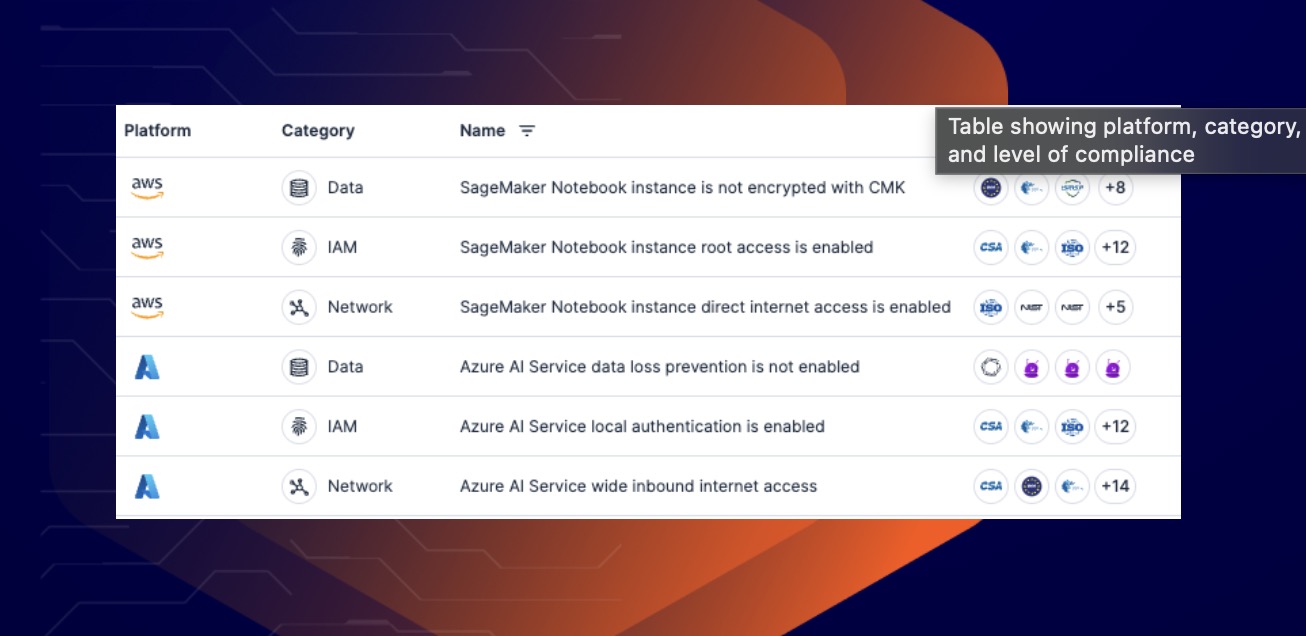Click the dark EU circle badge in the Azure wide inbound row
1306x636 pixels.
(1031, 486)
